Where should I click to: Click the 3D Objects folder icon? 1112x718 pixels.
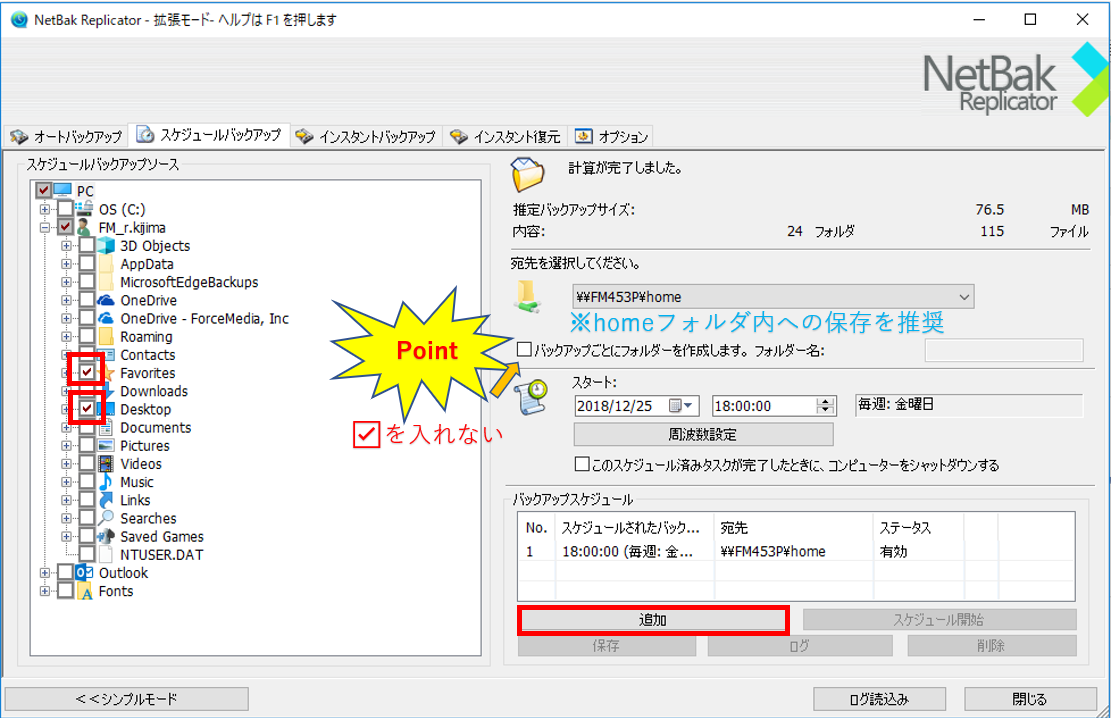[107, 246]
